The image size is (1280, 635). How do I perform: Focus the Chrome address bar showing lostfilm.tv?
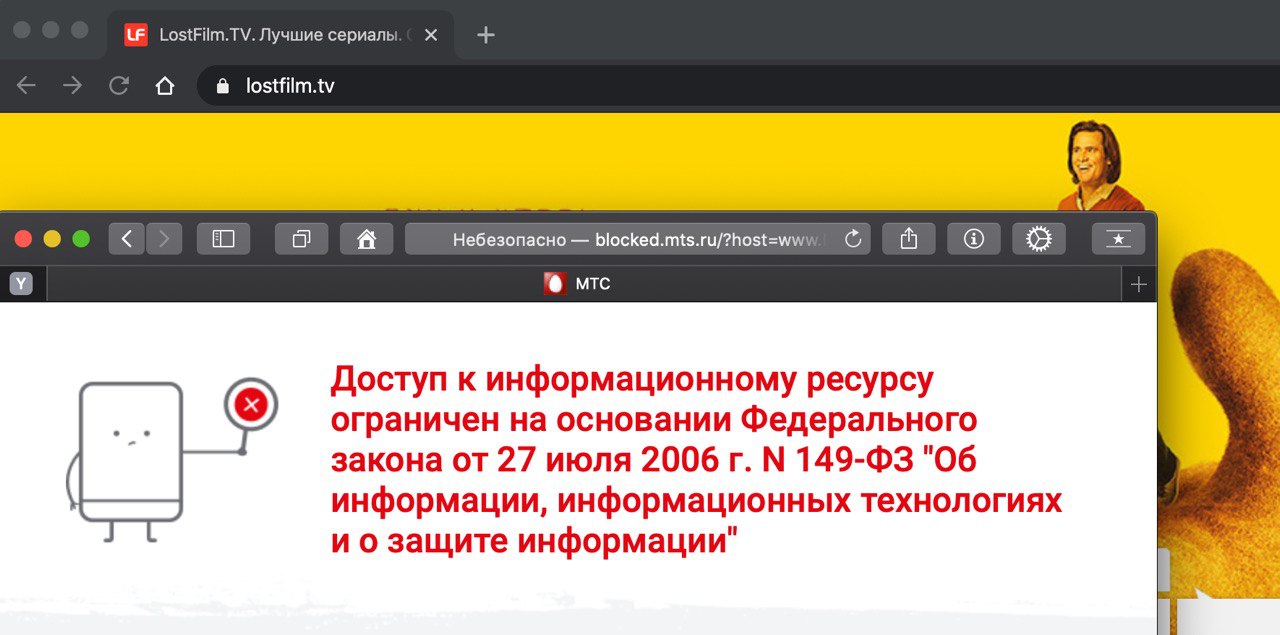click(x=738, y=86)
